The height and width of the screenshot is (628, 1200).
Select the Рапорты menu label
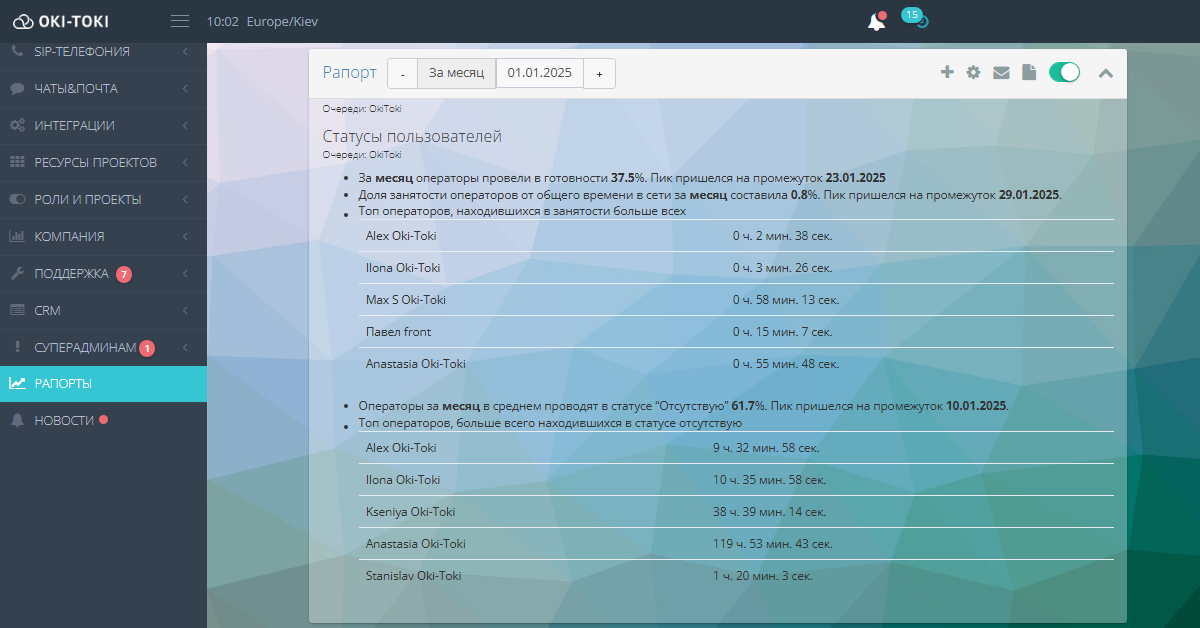pos(64,384)
